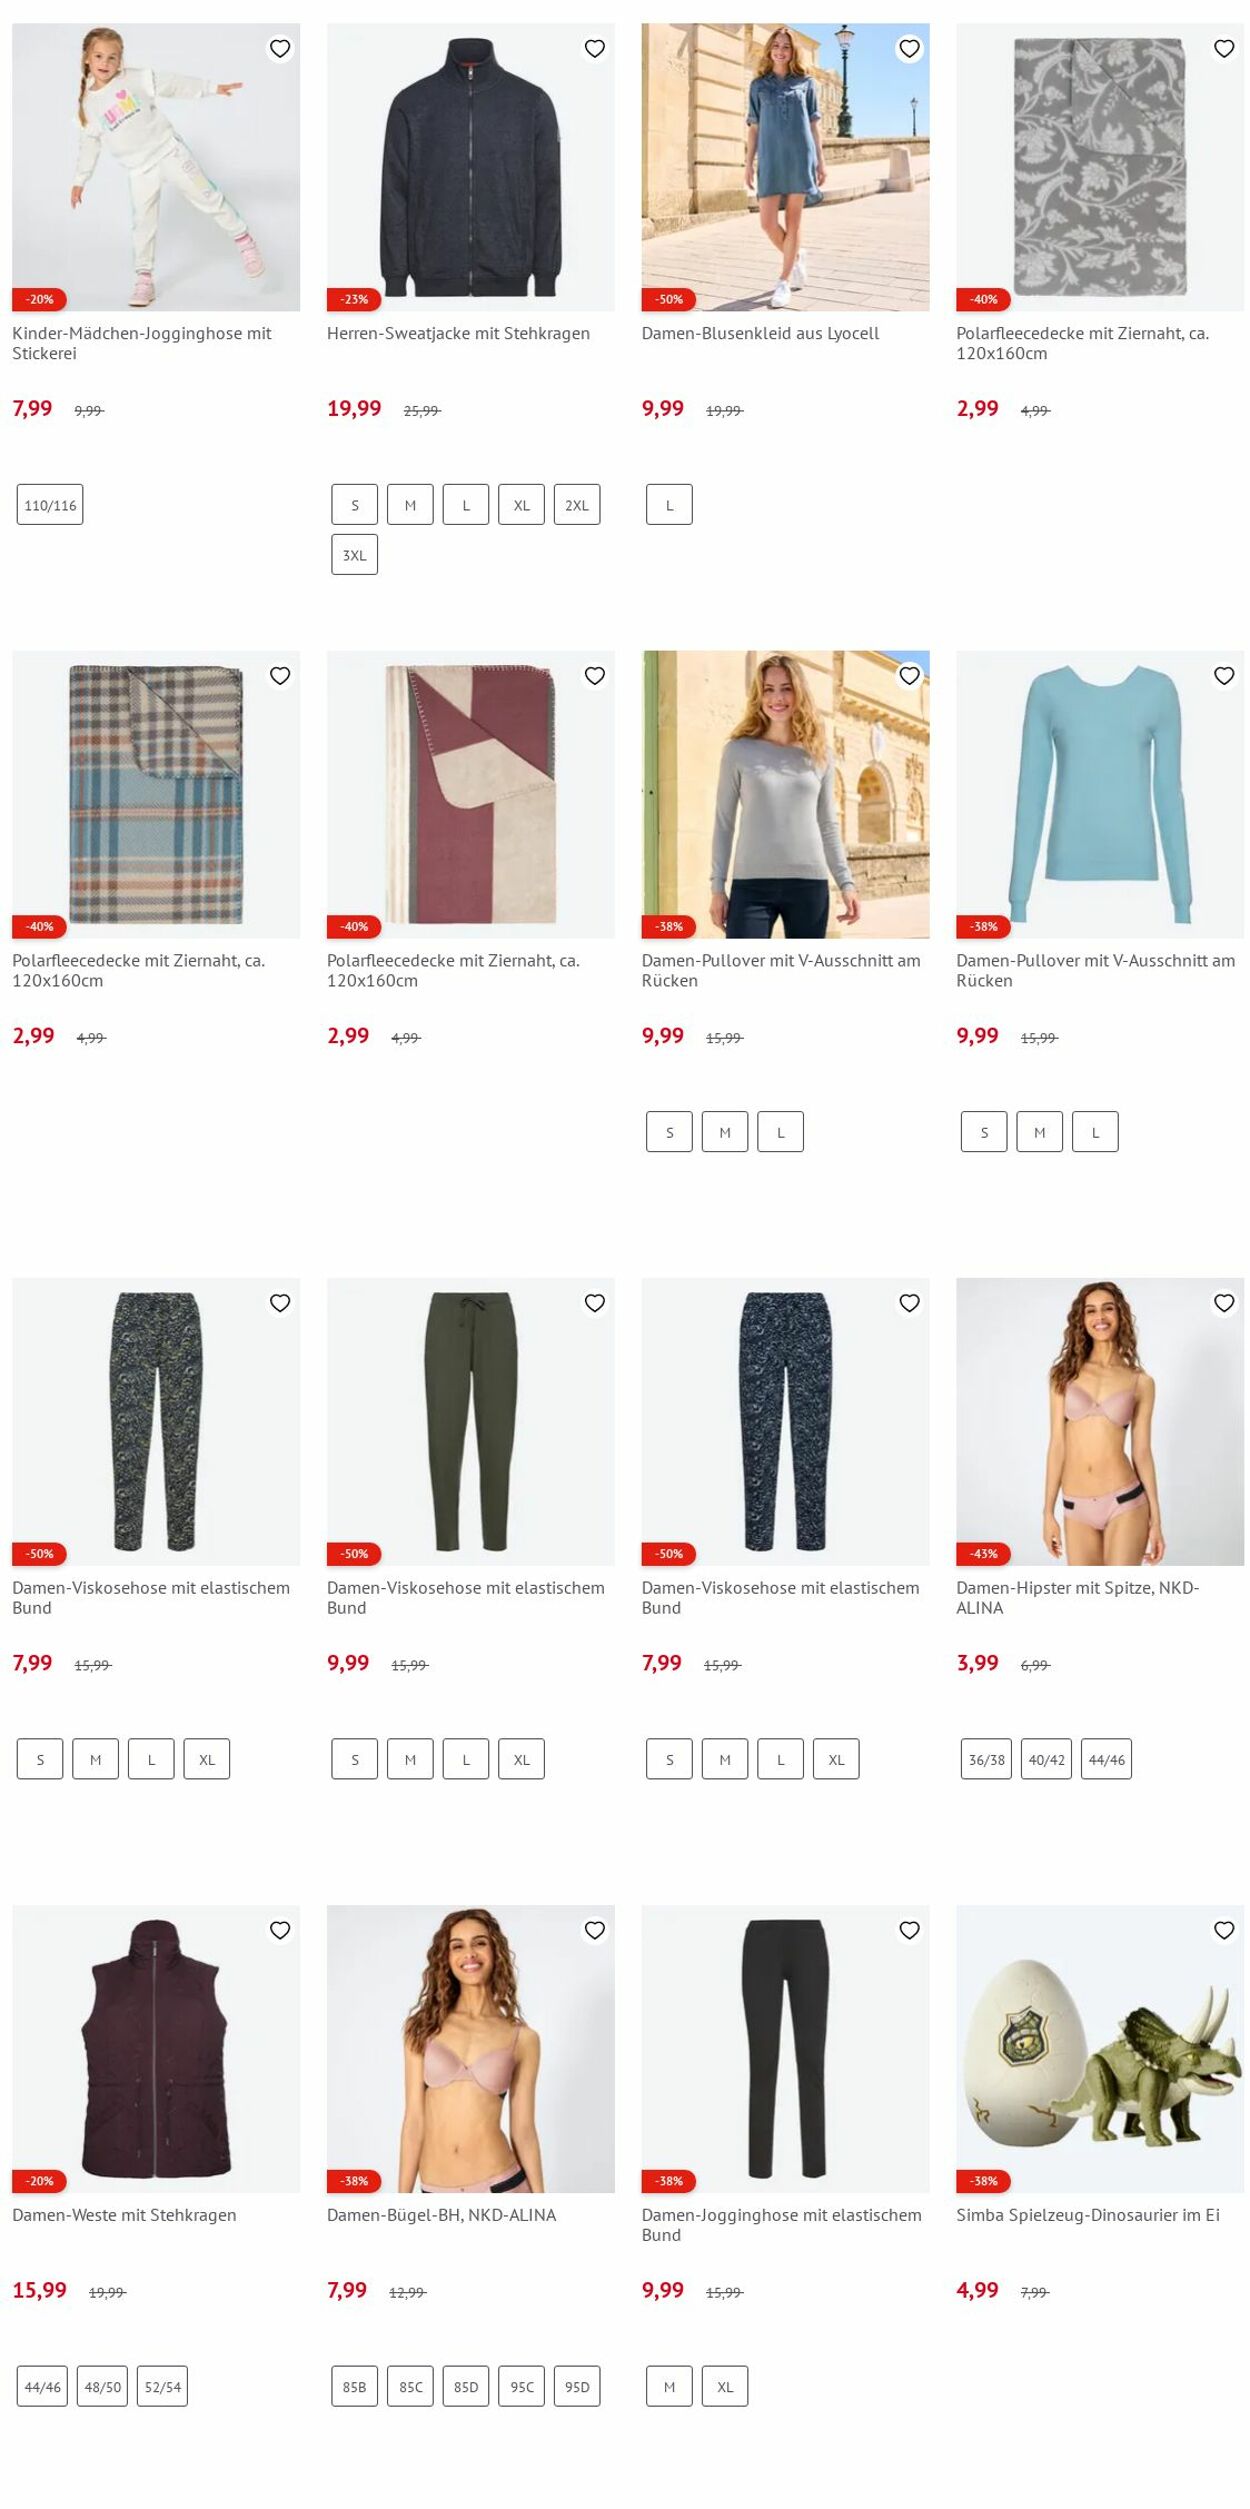This screenshot has height=2509, width=1250.
Task: Favorite the turquoise Damen-Pullover via heart icon
Action: [1224, 676]
